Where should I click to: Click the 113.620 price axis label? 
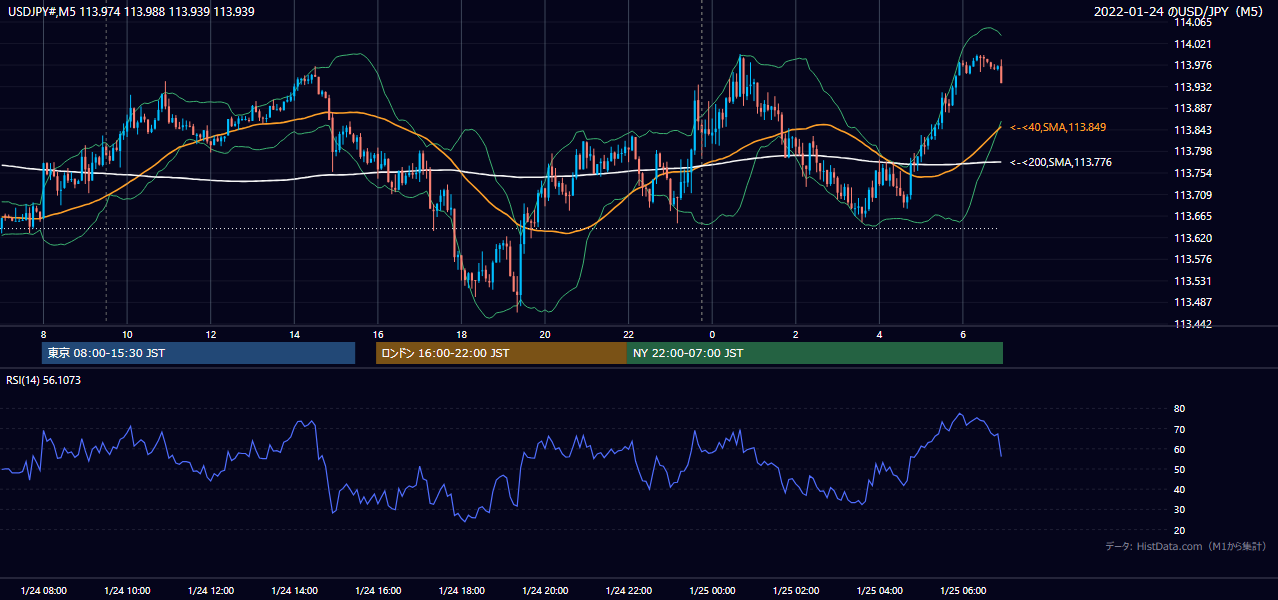click(x=1193, y=238)
